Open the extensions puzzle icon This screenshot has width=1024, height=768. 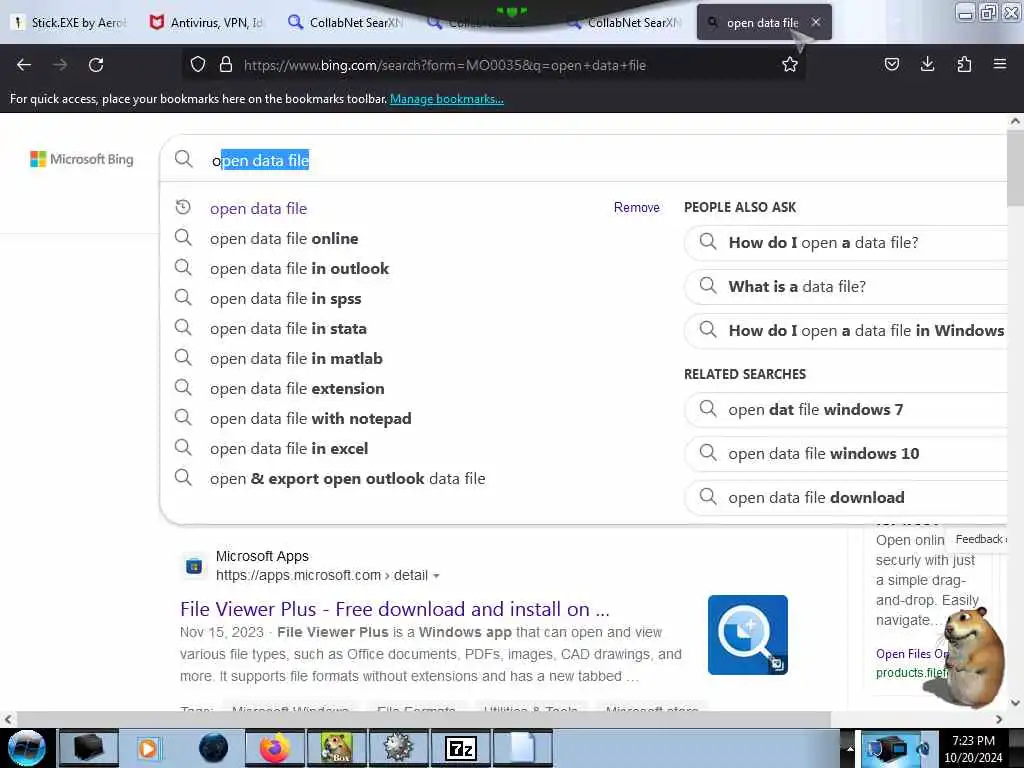pos(964,64)
